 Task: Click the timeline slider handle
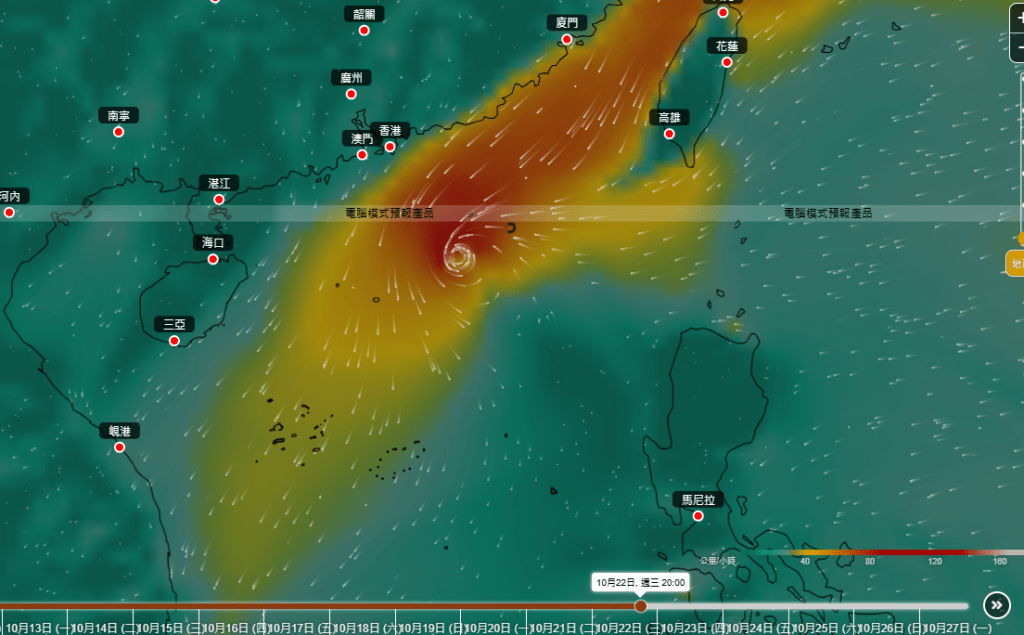(641, 606)
